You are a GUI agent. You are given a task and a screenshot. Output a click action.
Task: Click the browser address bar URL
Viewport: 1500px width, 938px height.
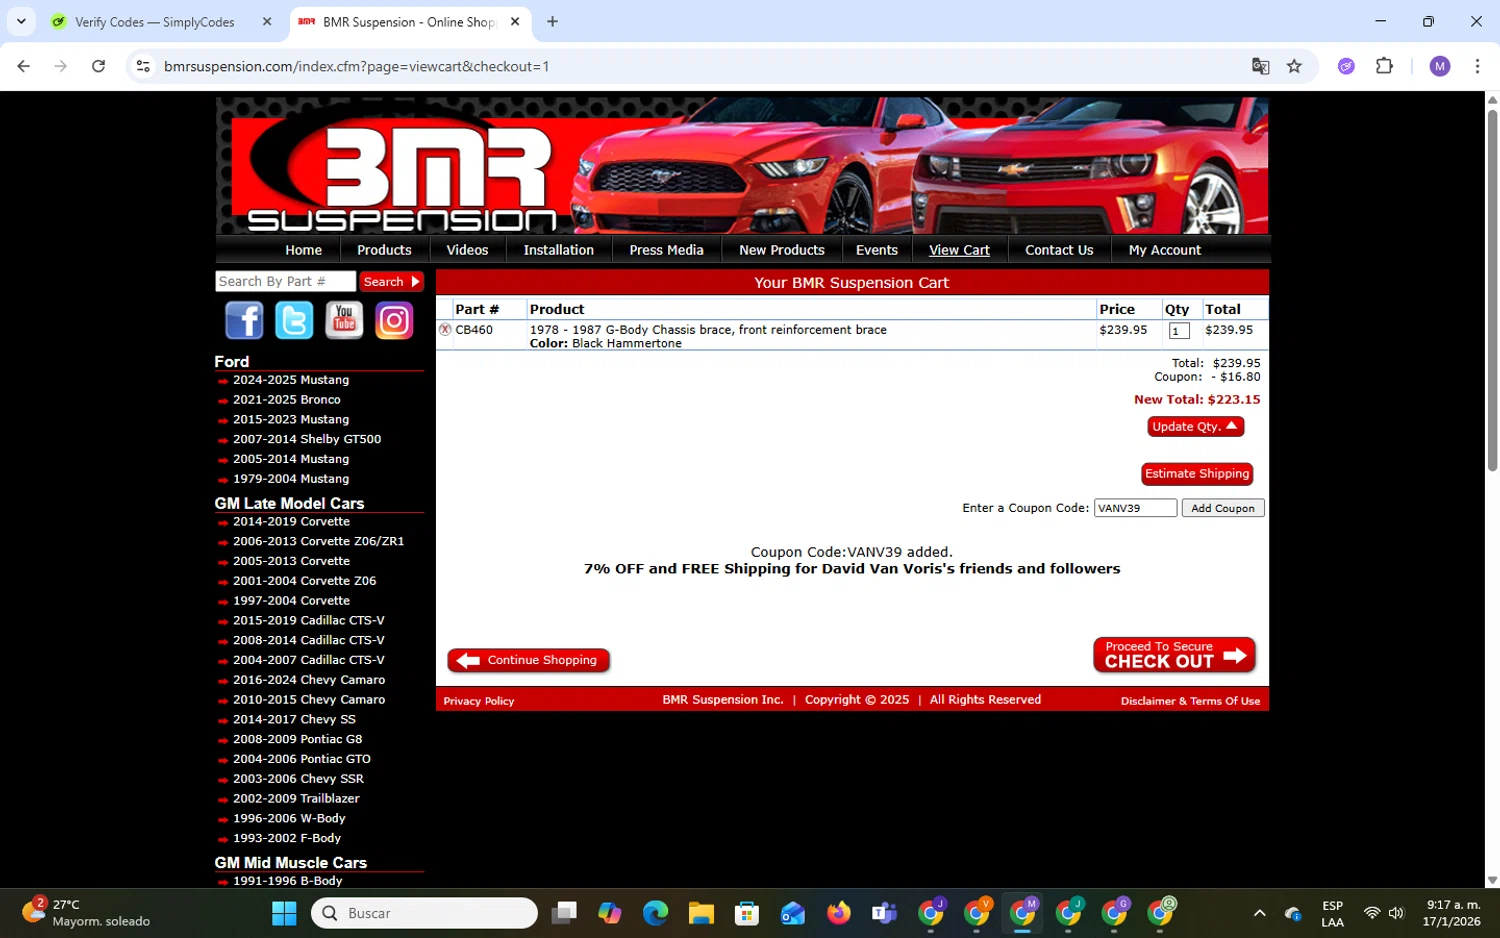tap(357, 66)
